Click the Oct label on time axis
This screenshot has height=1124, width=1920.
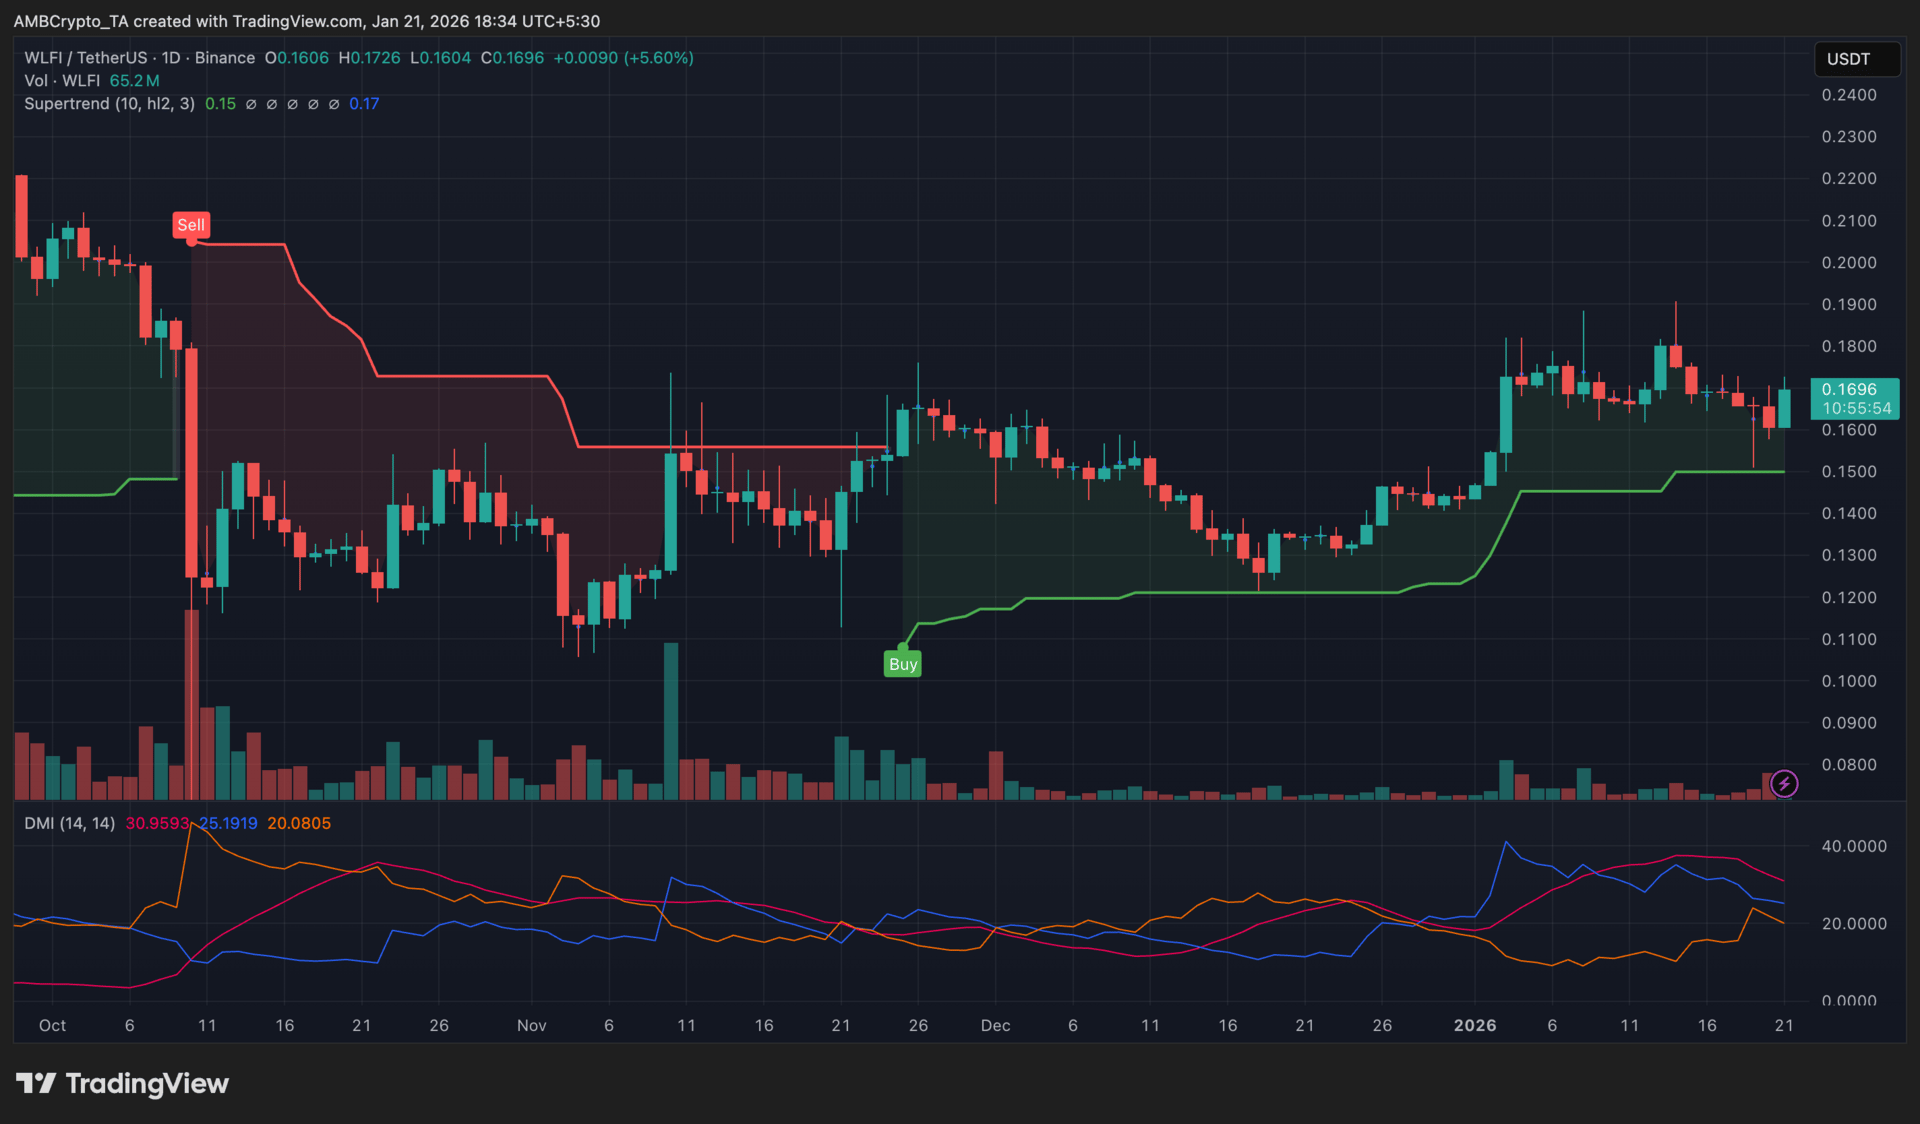[x=52, y=1025]
